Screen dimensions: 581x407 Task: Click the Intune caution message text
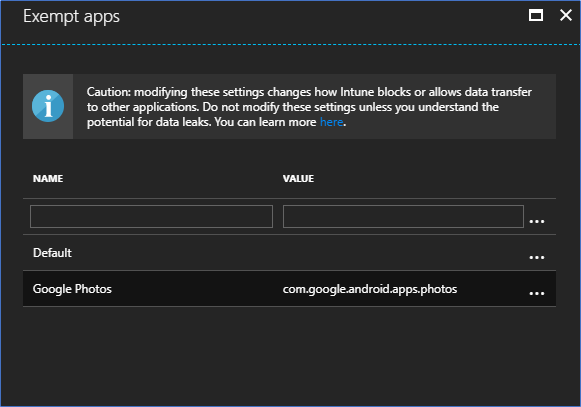pyautogui.click(x=309, y=107)
